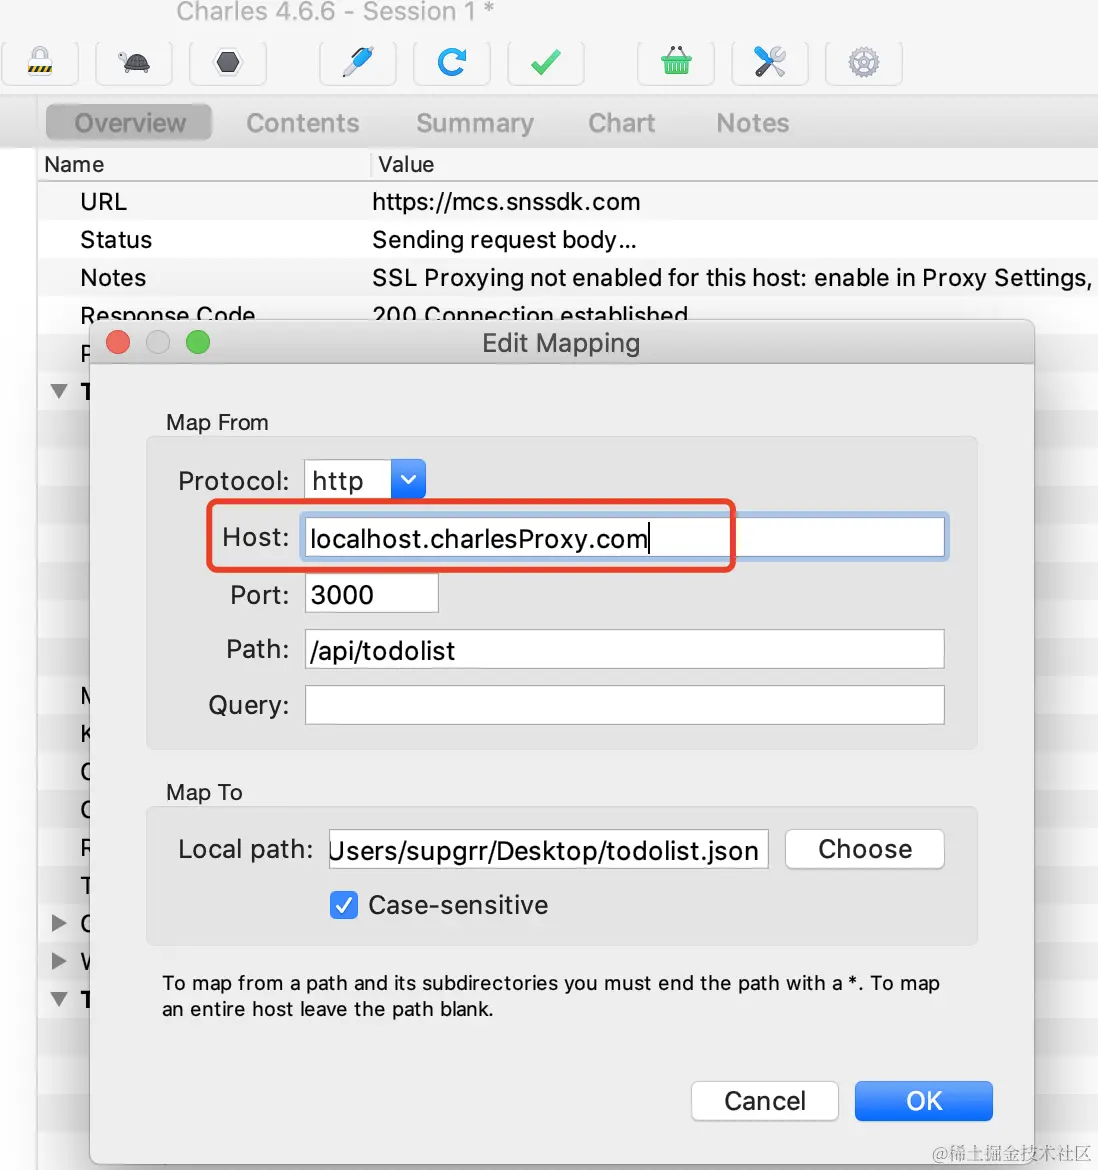Click the Choose button
Image resolution: width=1098 pixels, height=1170 pixels.
coord(865,849)
